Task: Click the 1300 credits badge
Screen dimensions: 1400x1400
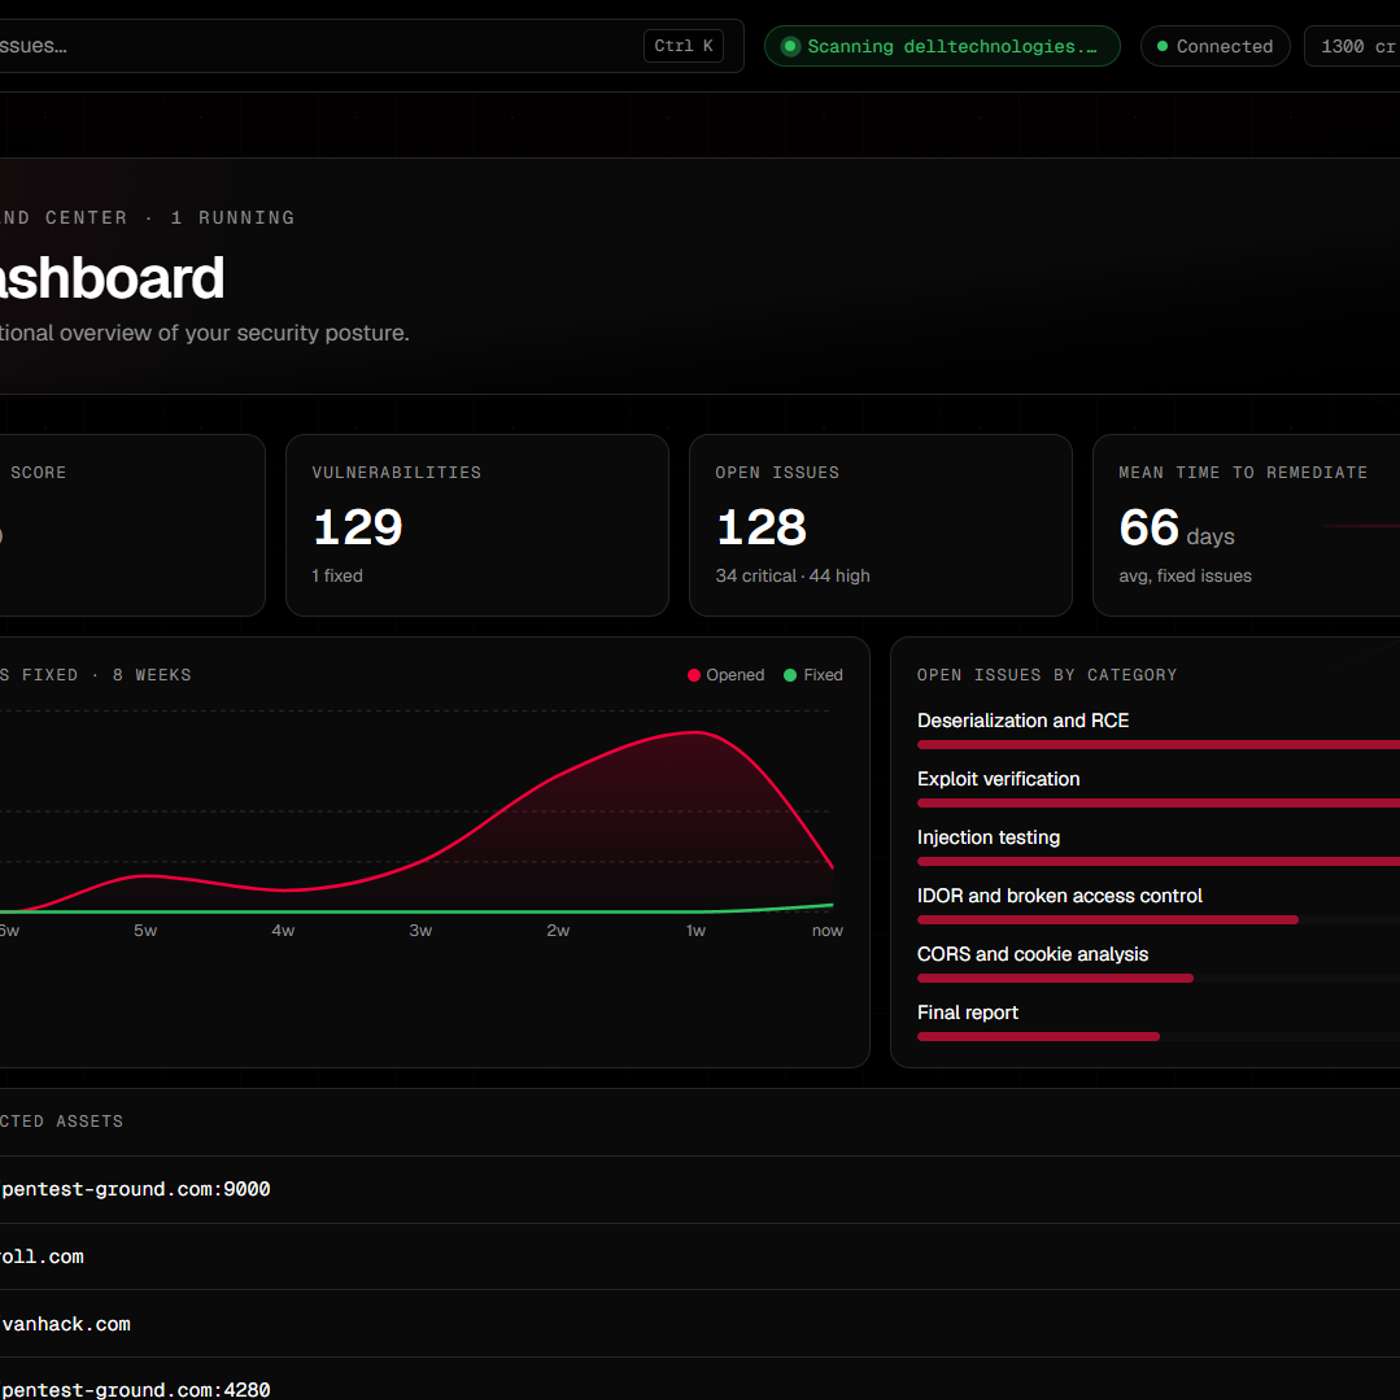Action: 1352,46
